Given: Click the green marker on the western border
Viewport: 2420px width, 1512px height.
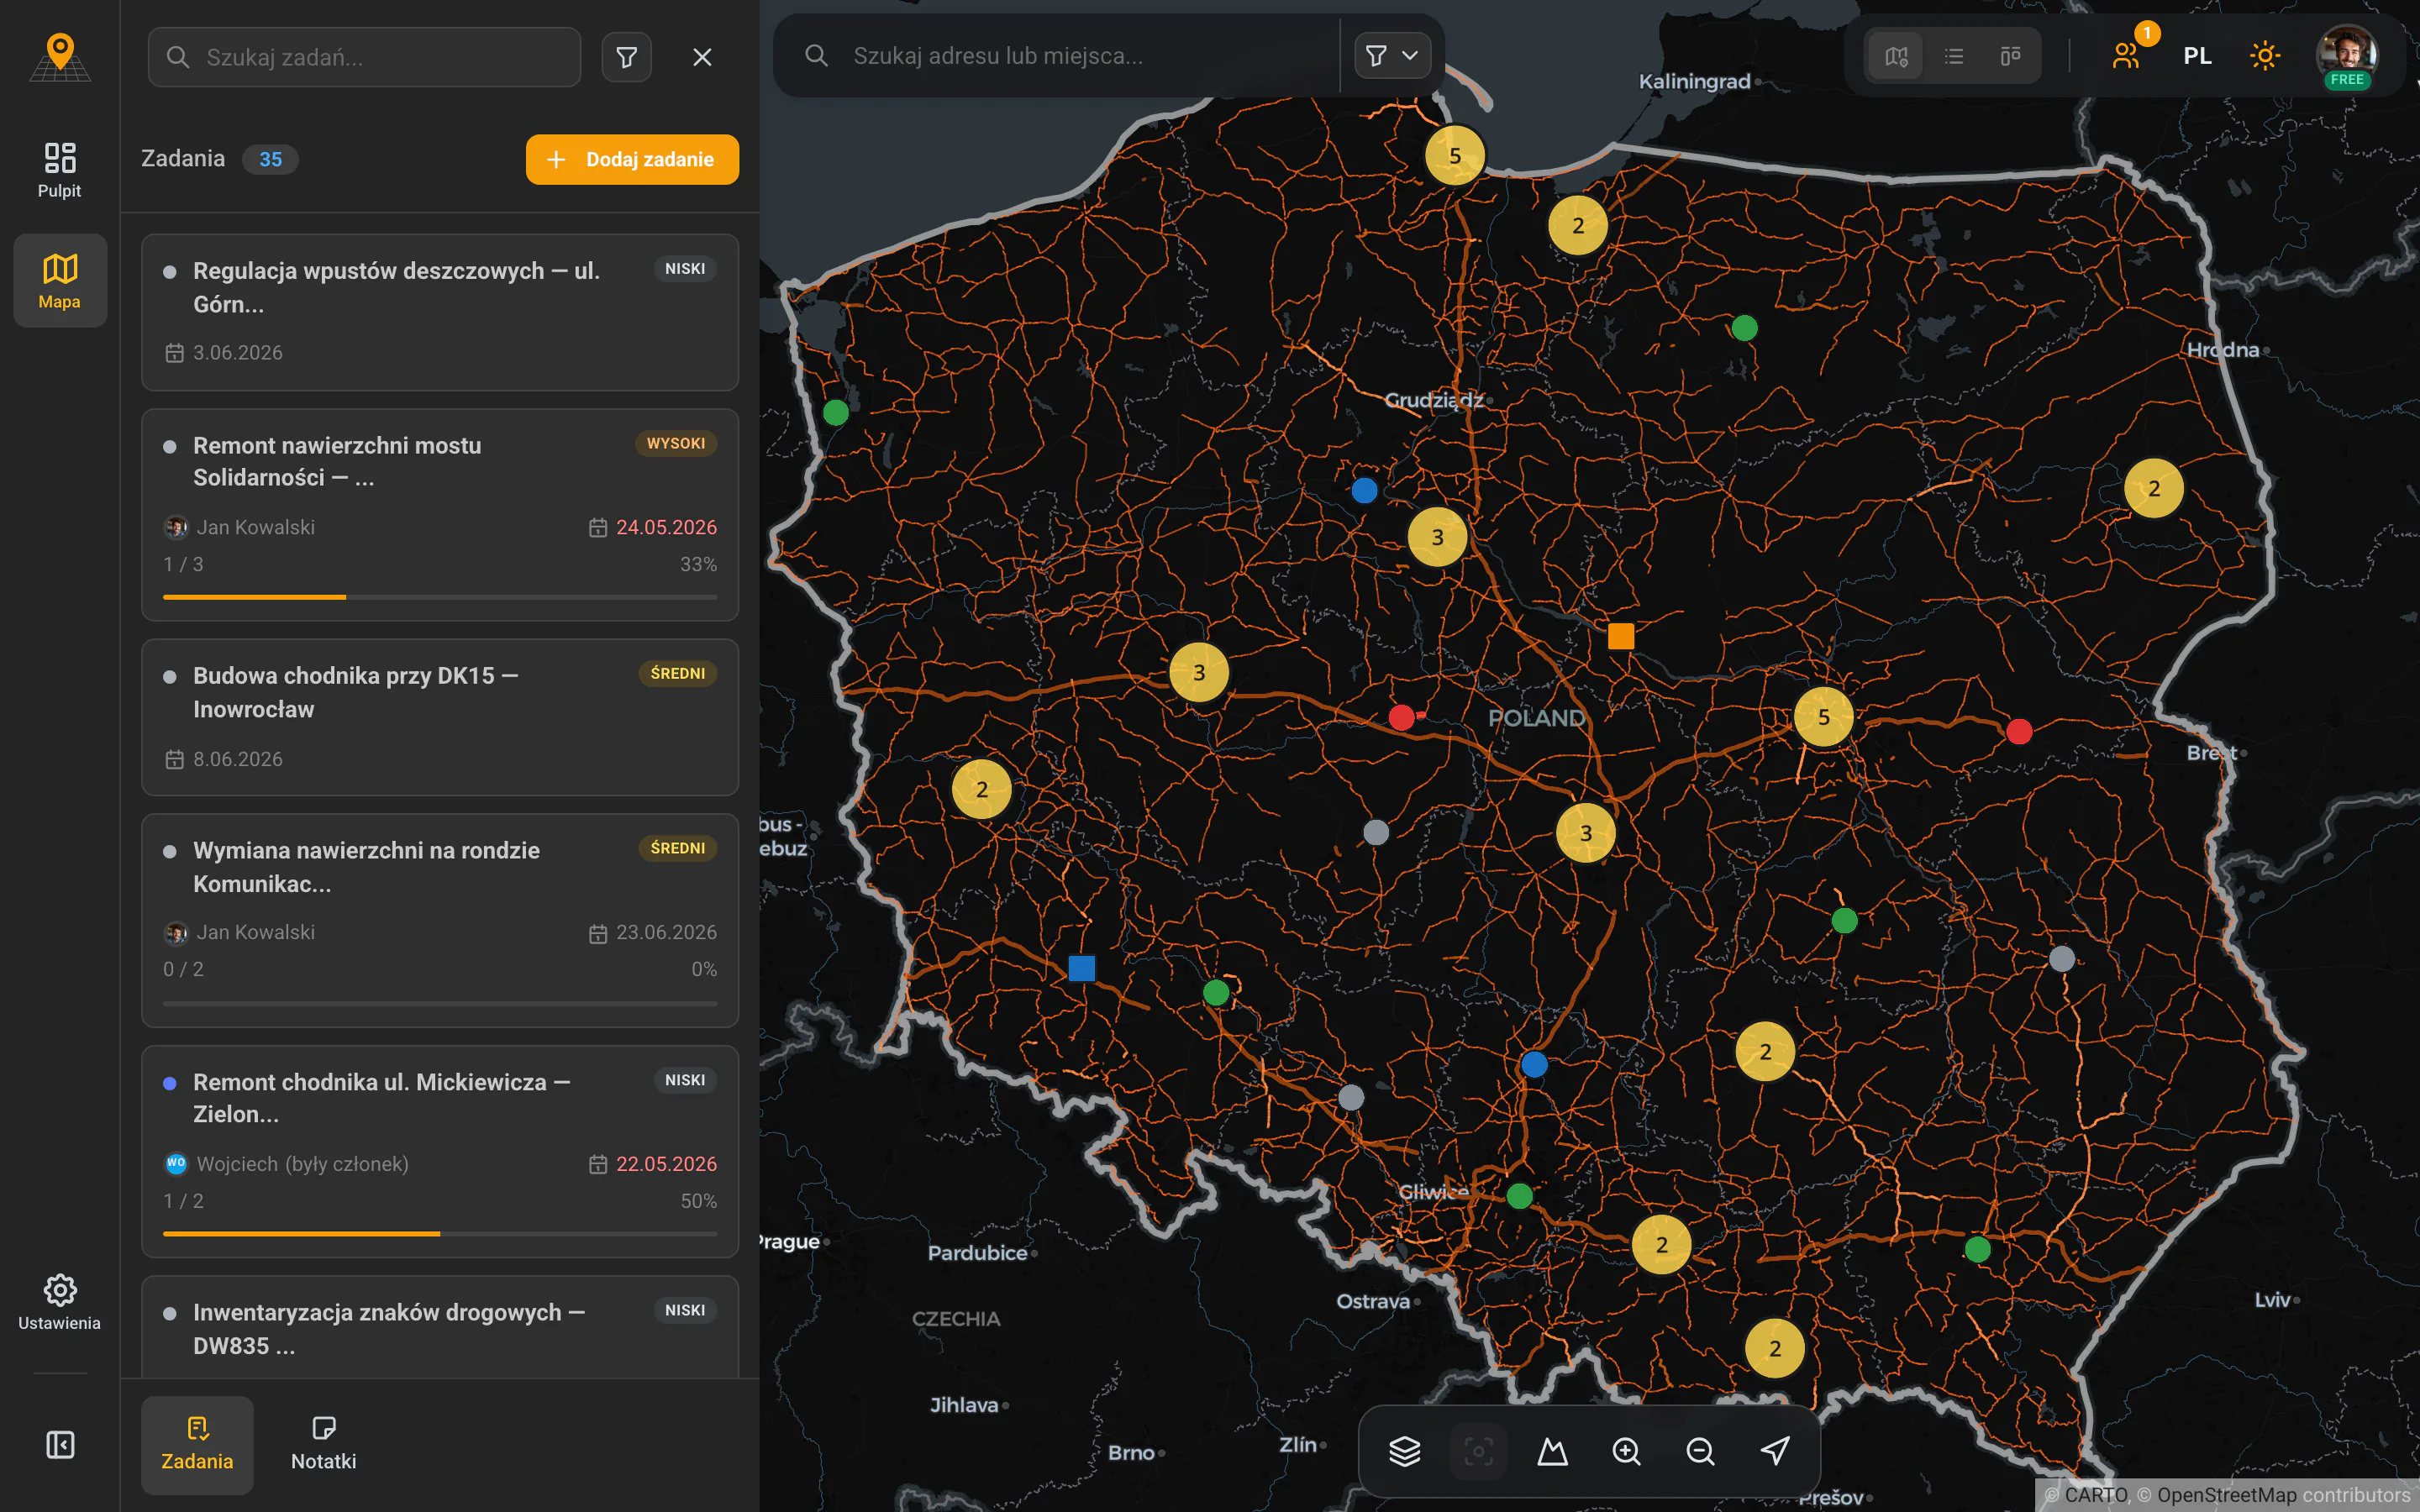Looking at the screenshot, I should [836, 412].
